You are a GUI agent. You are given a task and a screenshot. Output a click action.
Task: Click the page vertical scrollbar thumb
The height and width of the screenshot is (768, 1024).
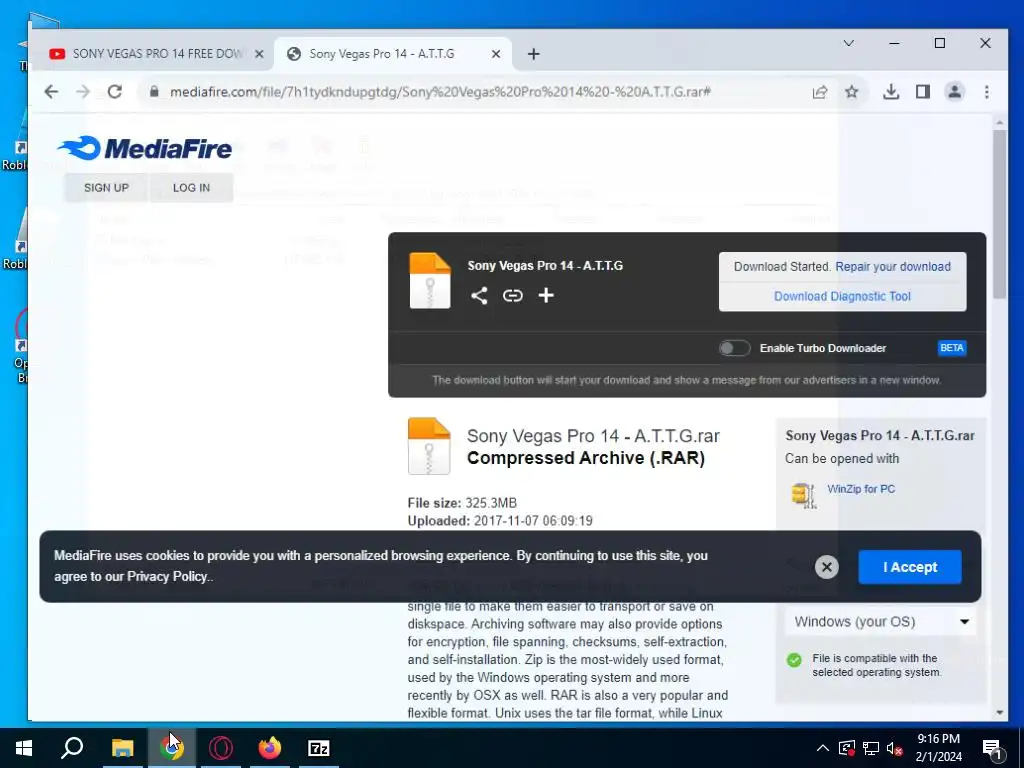pyautogui.click(x=999, y=214)
